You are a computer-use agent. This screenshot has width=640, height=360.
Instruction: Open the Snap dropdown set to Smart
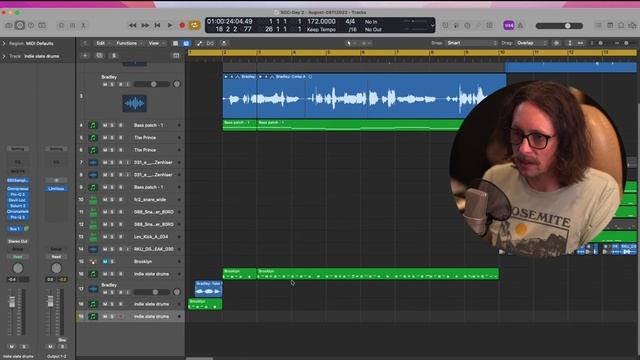point(472,43)
